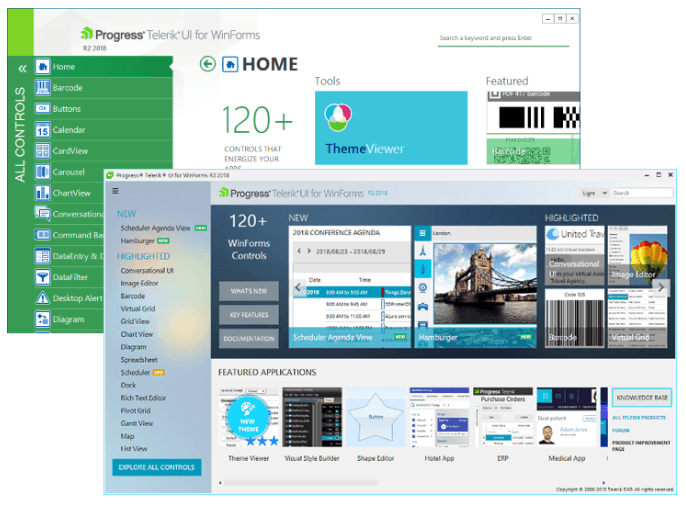Select Map in sidebar list
Image resolution: width=686 pixels, height=514 pixels.
click(127, 436)
